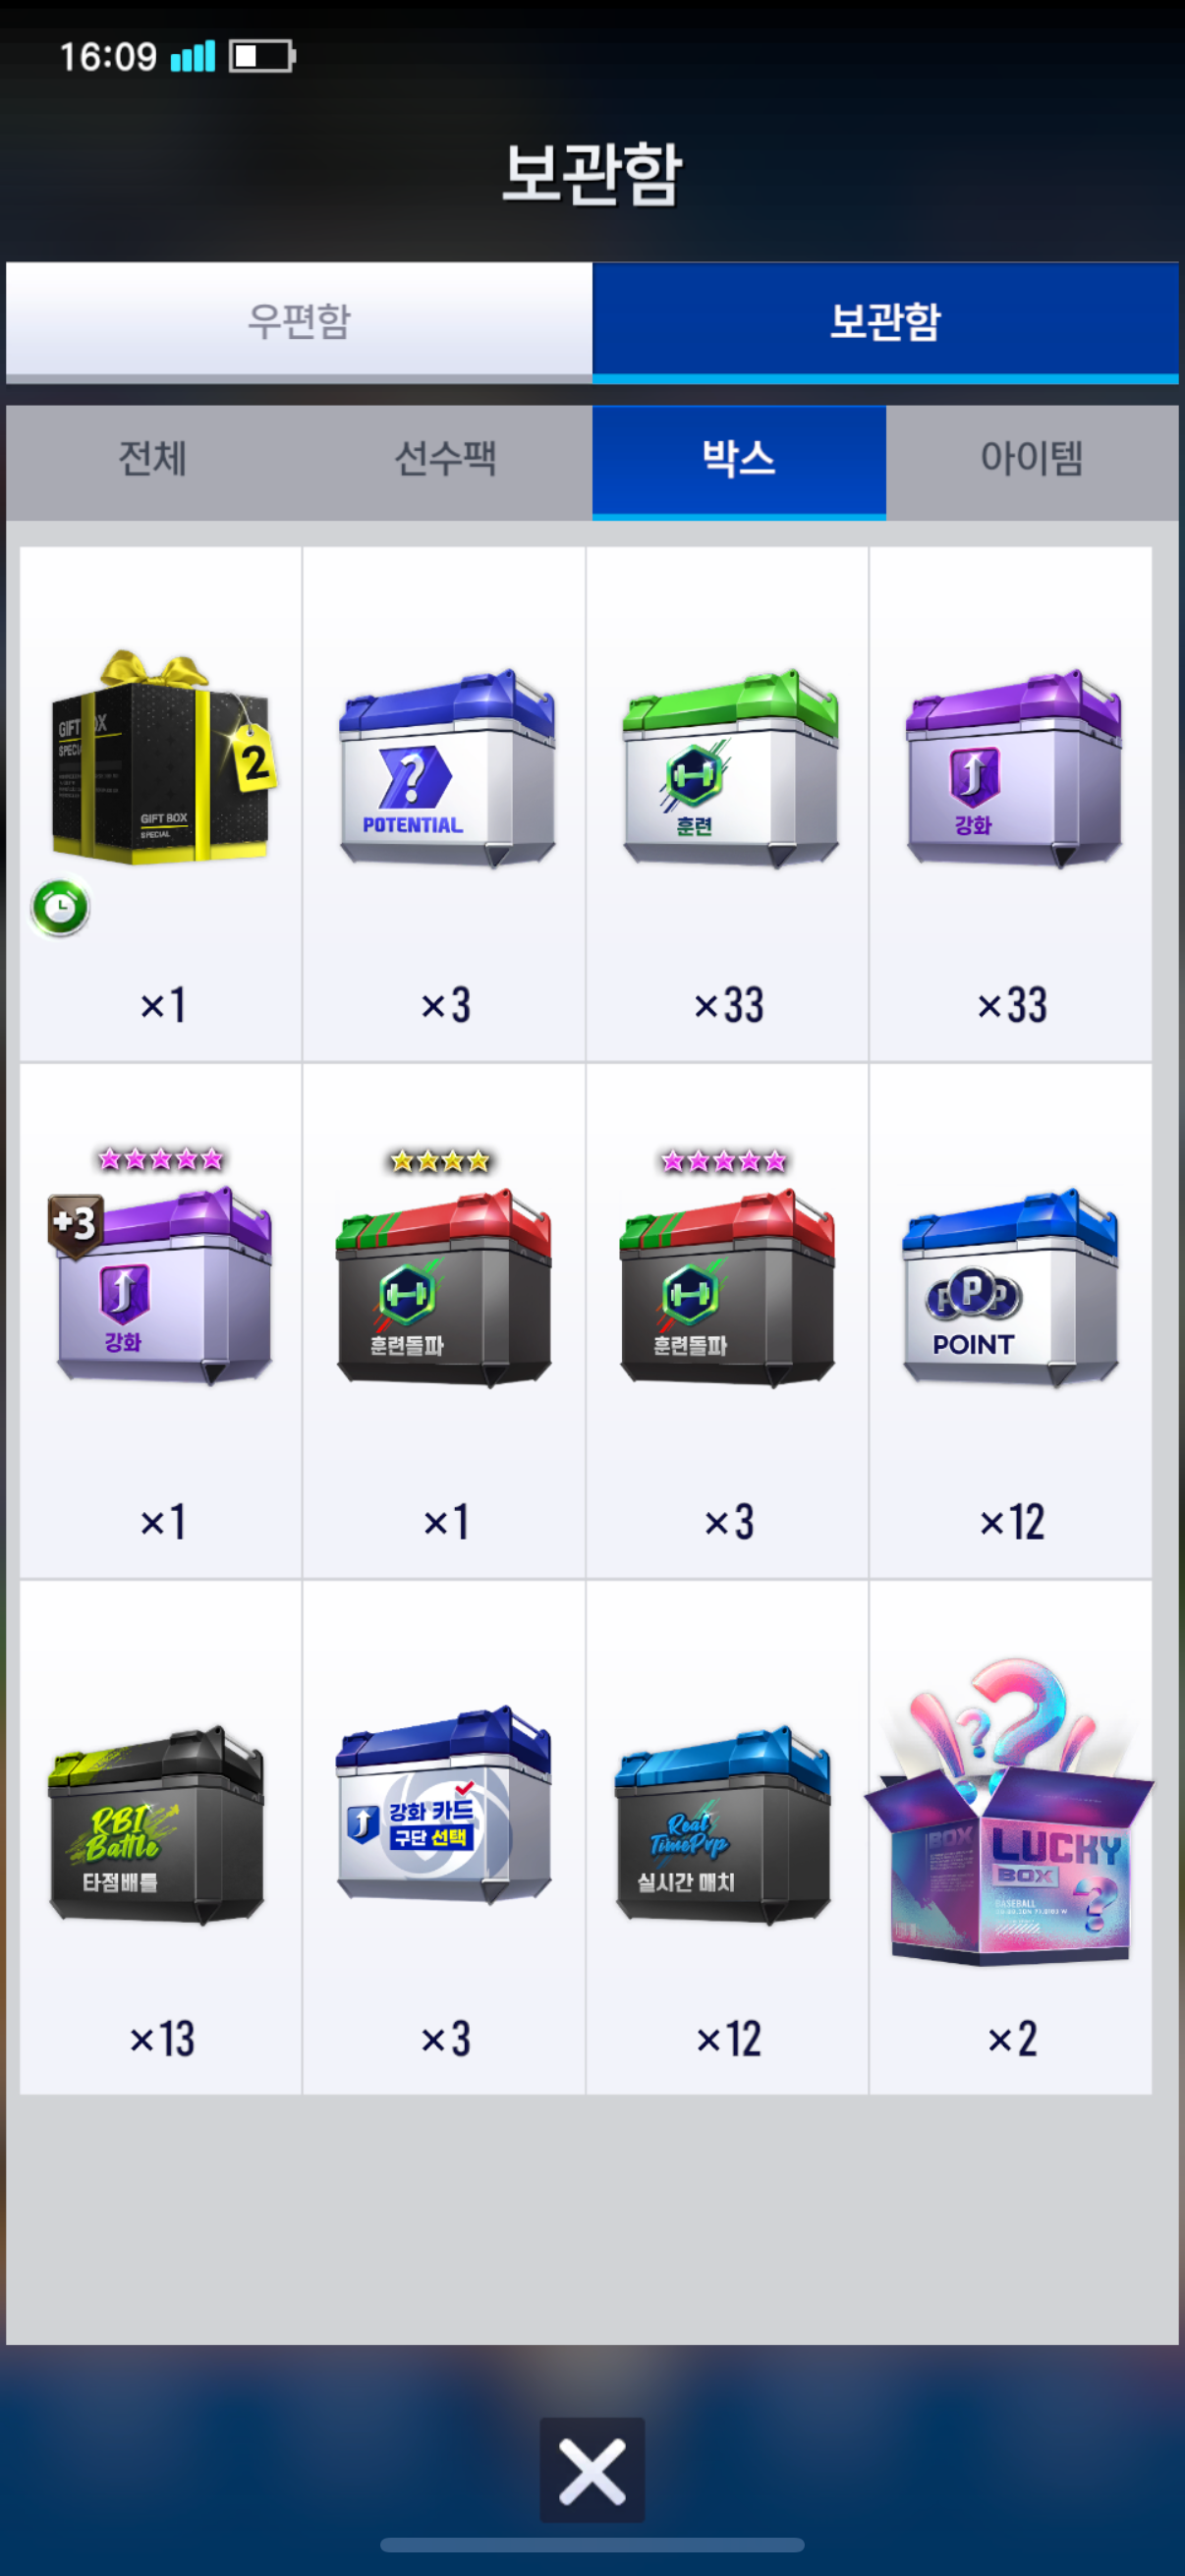
Task: Switch to the 우편함 mailbox tab
Action: [299, 322]
